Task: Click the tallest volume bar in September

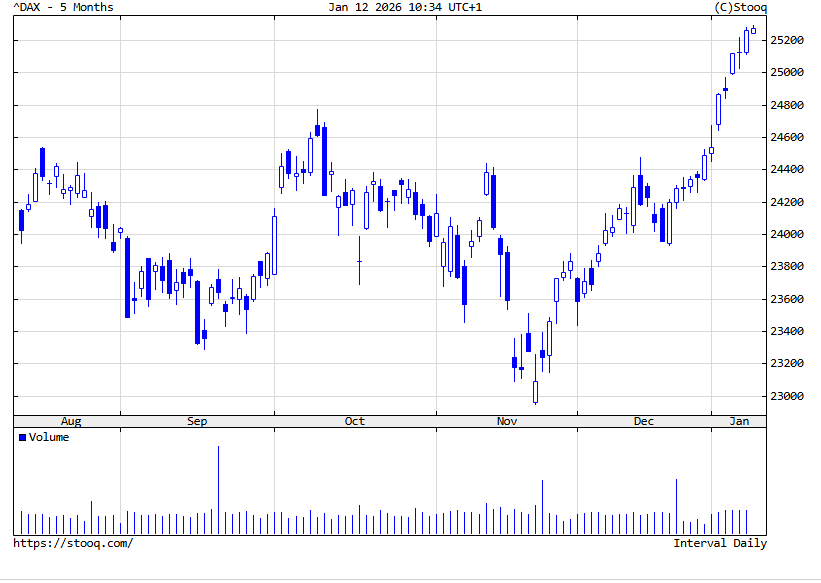Action: point(218,490)
